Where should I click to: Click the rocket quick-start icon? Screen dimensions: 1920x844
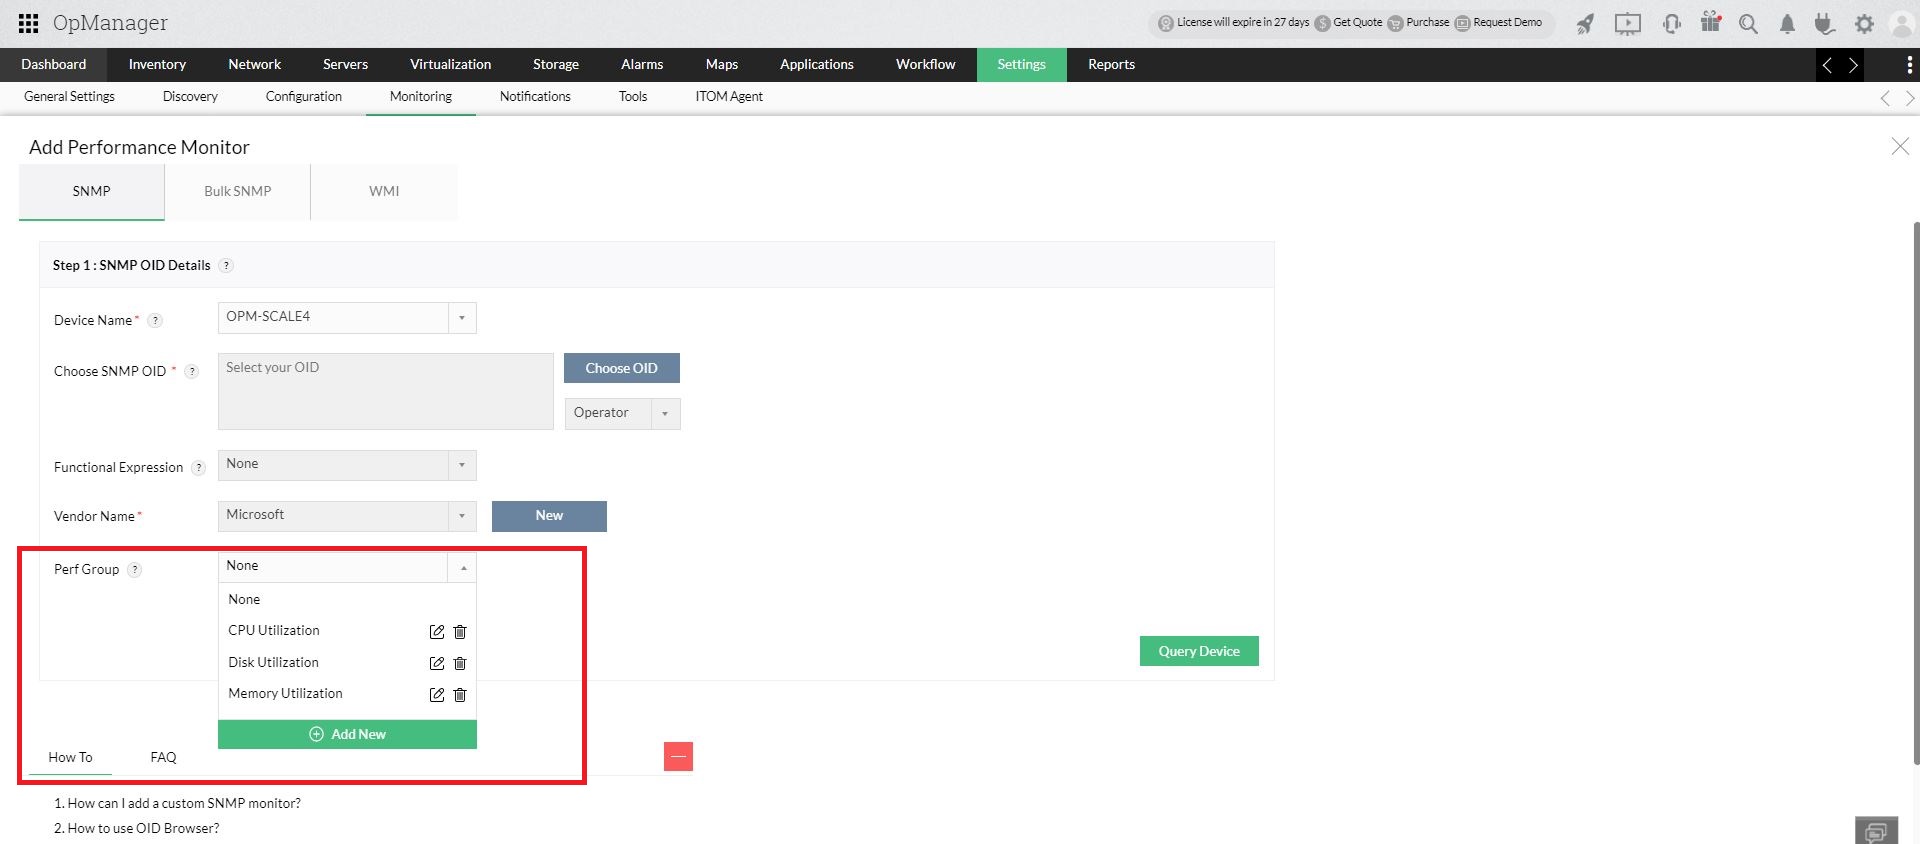[1585, 24]
